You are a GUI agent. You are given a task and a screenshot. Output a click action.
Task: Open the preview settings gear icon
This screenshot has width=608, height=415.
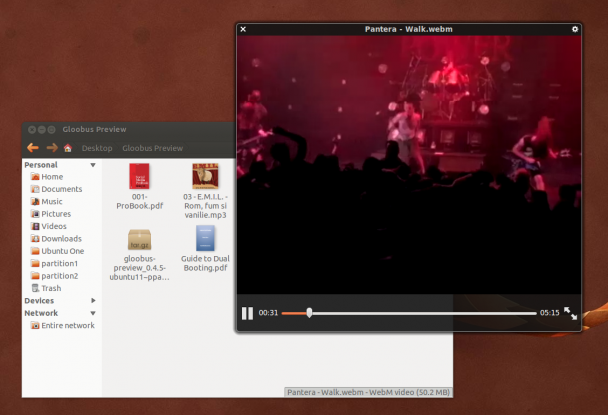pos(575,29)
